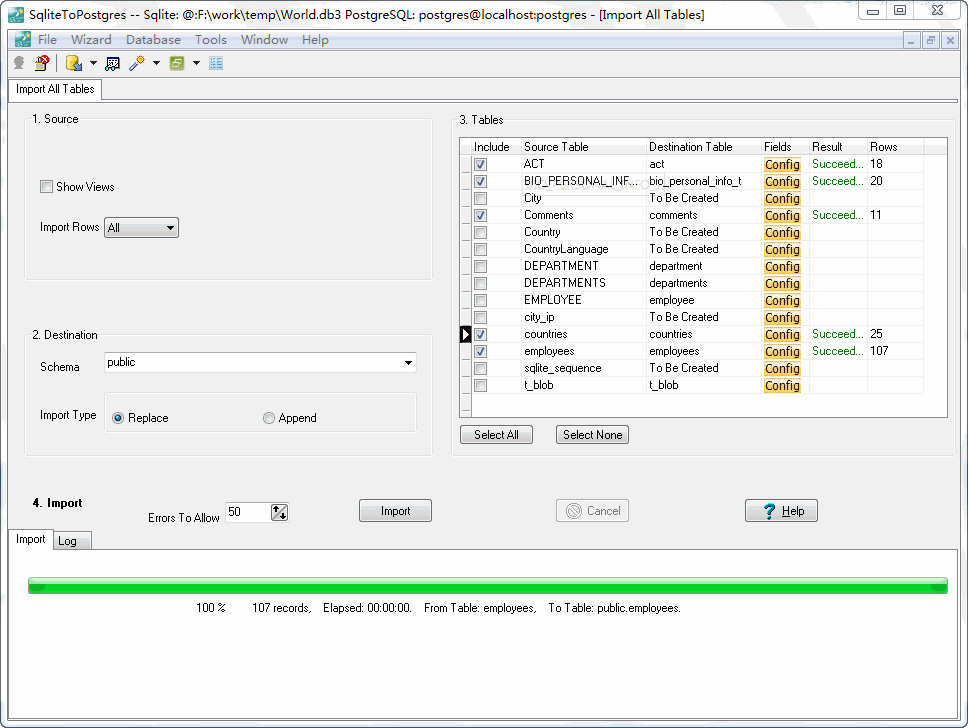Open the Import Rows dropdown
This screenshot has width=968, height=728.
click(x=141, y=227)
